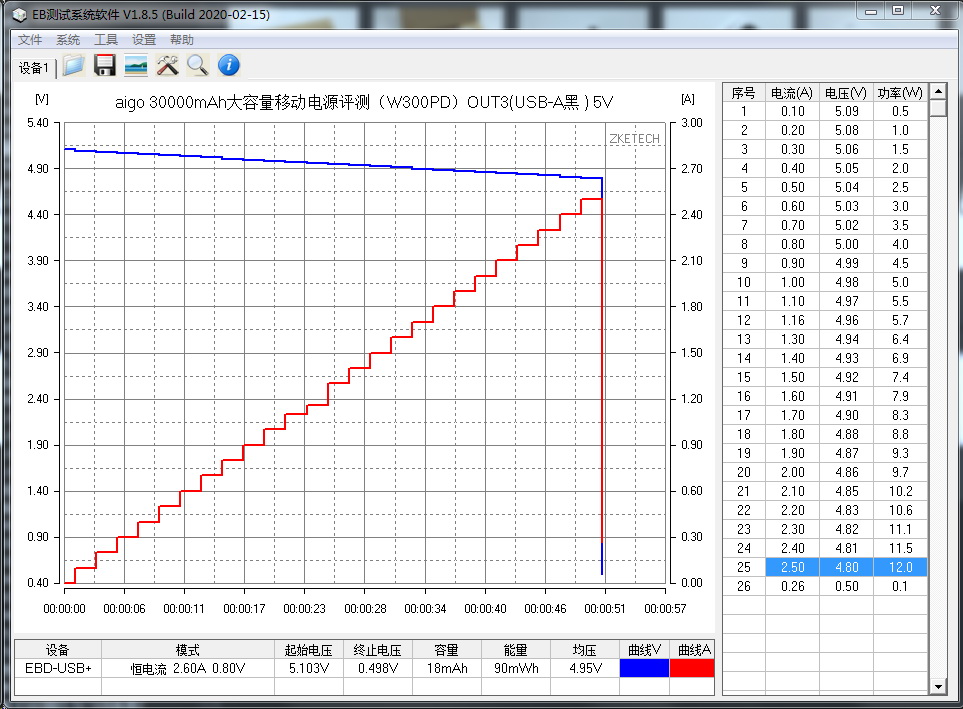Click the 功率(W) column header
This screenshot has width=963, height=709.
pyautogui.click(x=899, y=92)
